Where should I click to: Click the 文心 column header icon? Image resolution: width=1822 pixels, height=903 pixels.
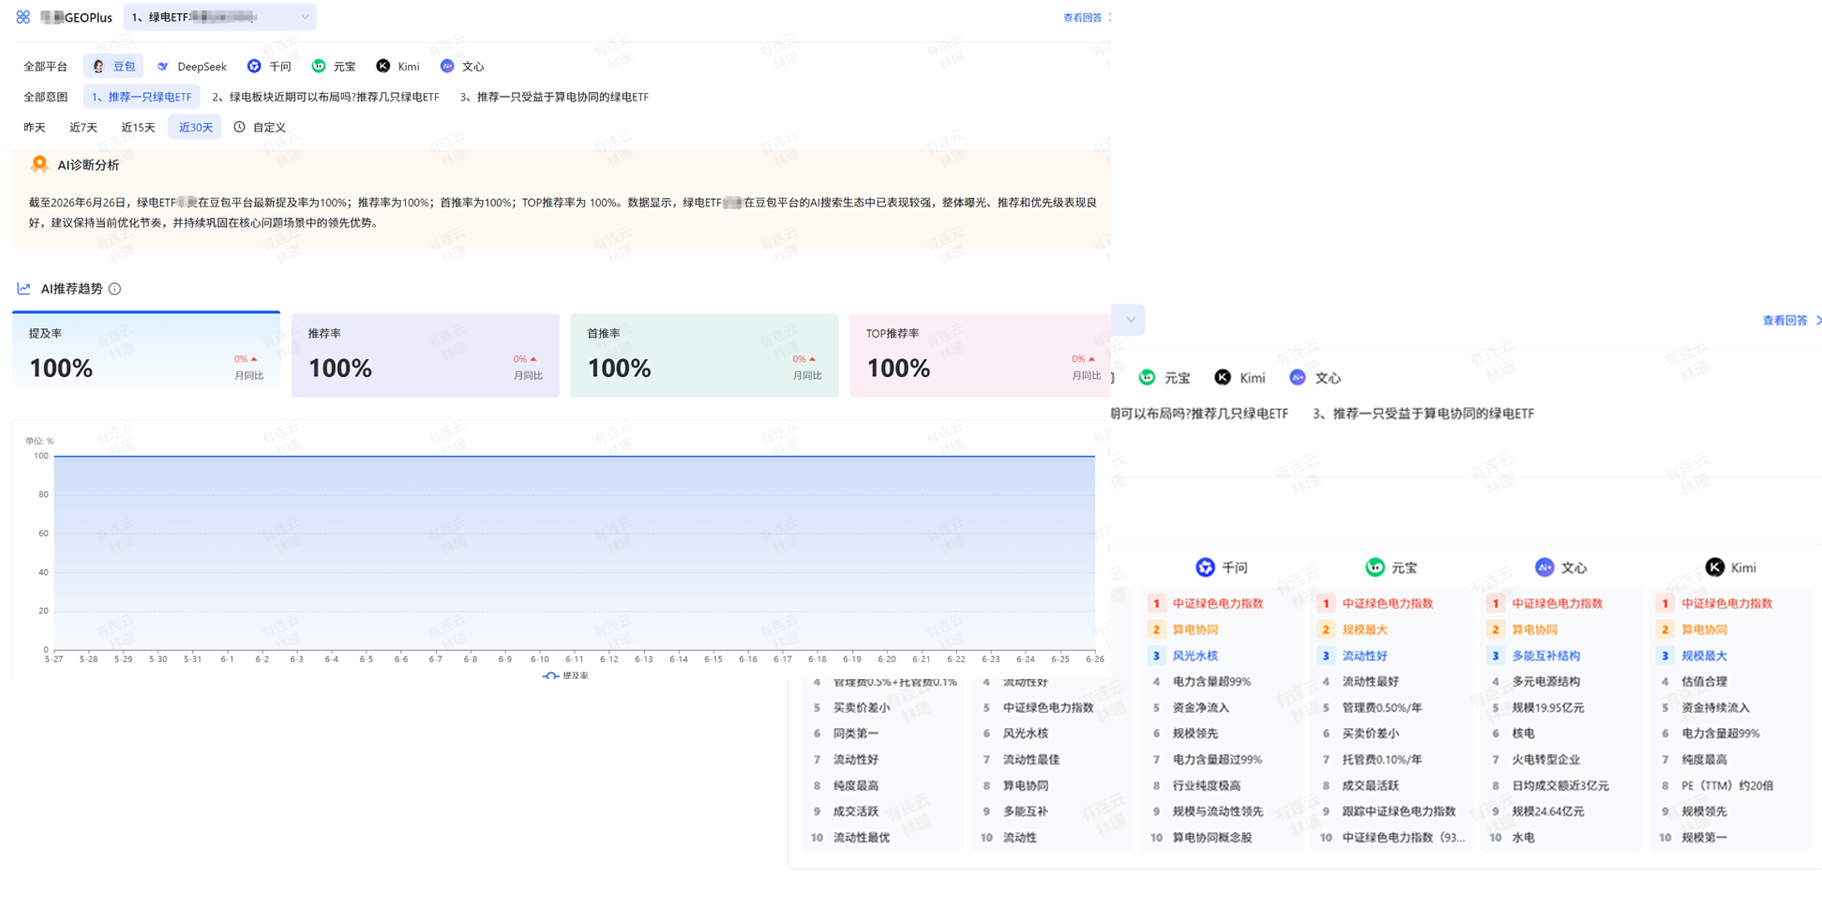pos(1544,567)
